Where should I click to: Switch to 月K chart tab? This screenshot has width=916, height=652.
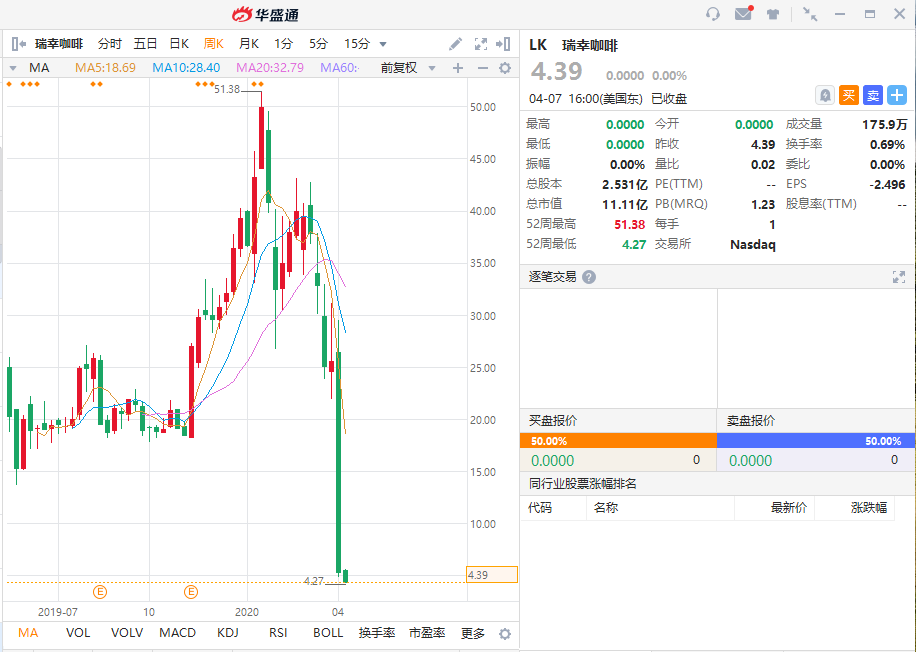pos(249,44)
